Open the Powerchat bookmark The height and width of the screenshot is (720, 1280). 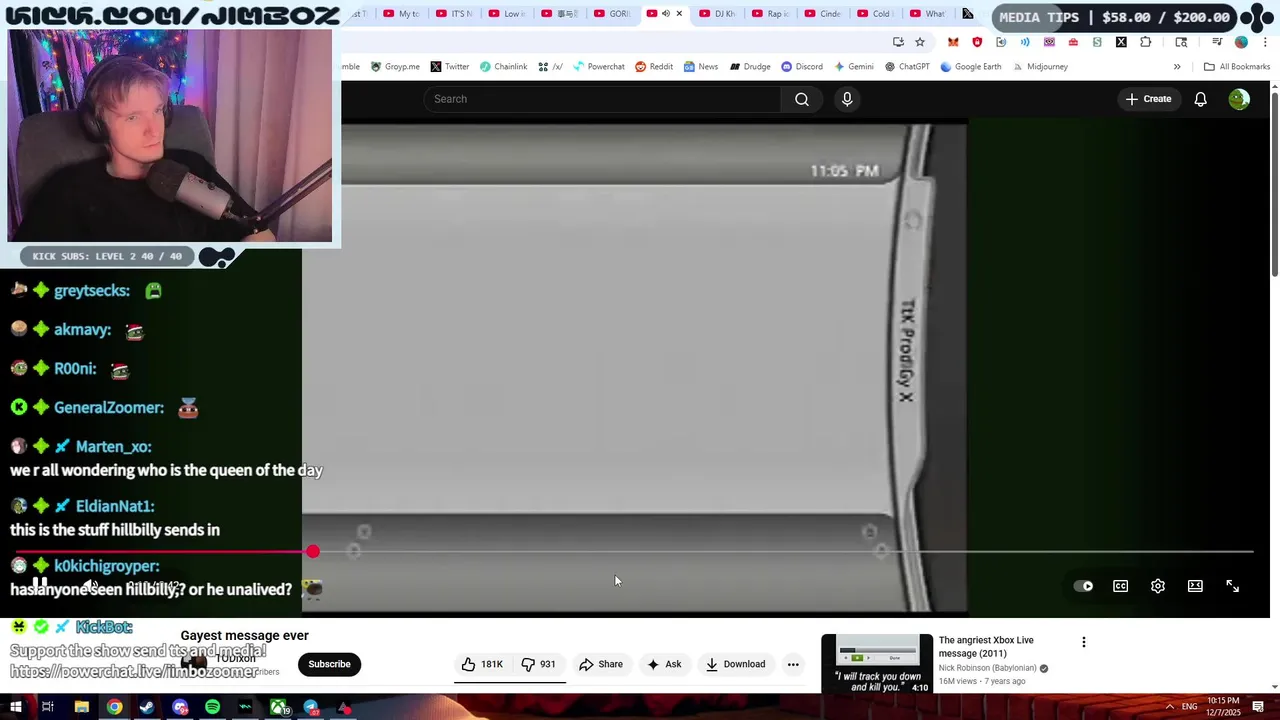click(x=598, y=67)
